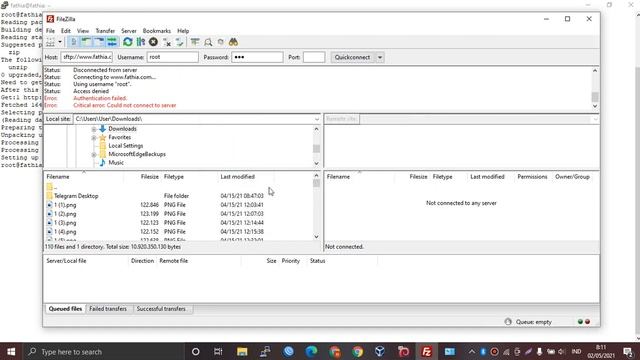640x360 pixels.
Task: Click the message log scrollbar down arrow
Action: click(595, 106)
